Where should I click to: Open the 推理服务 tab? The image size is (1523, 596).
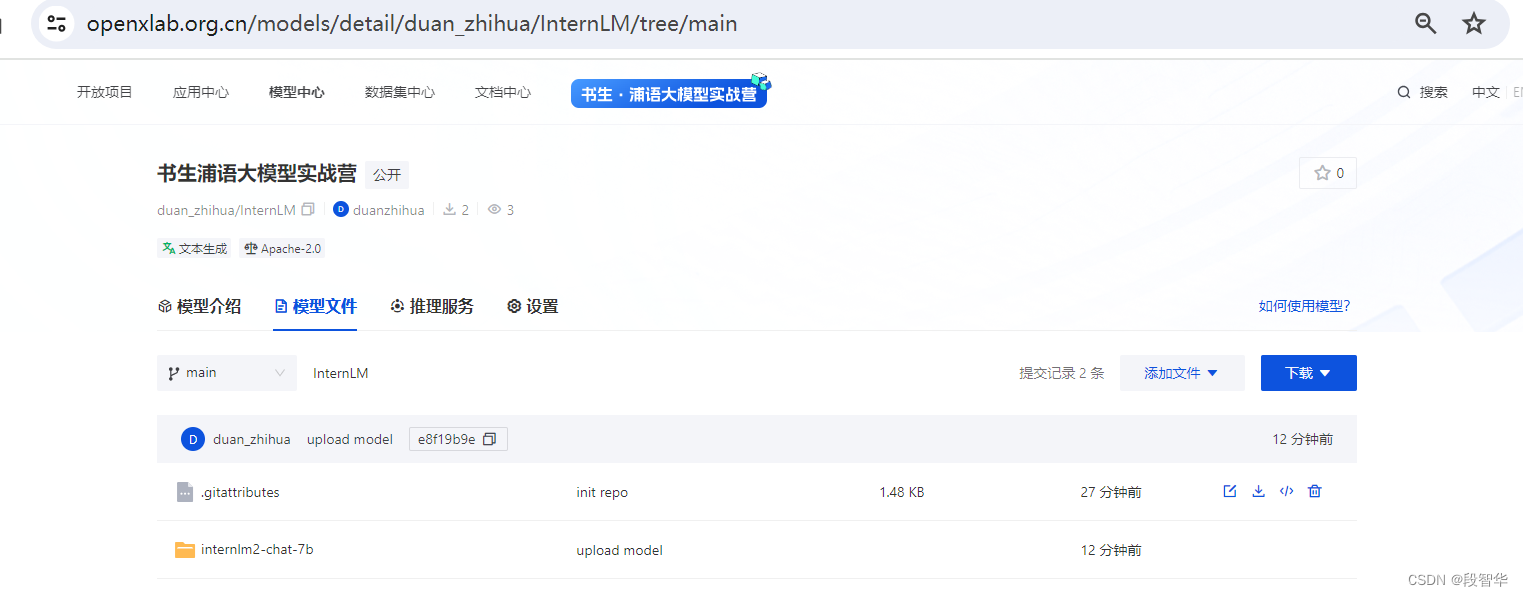[x=432, y=306]
